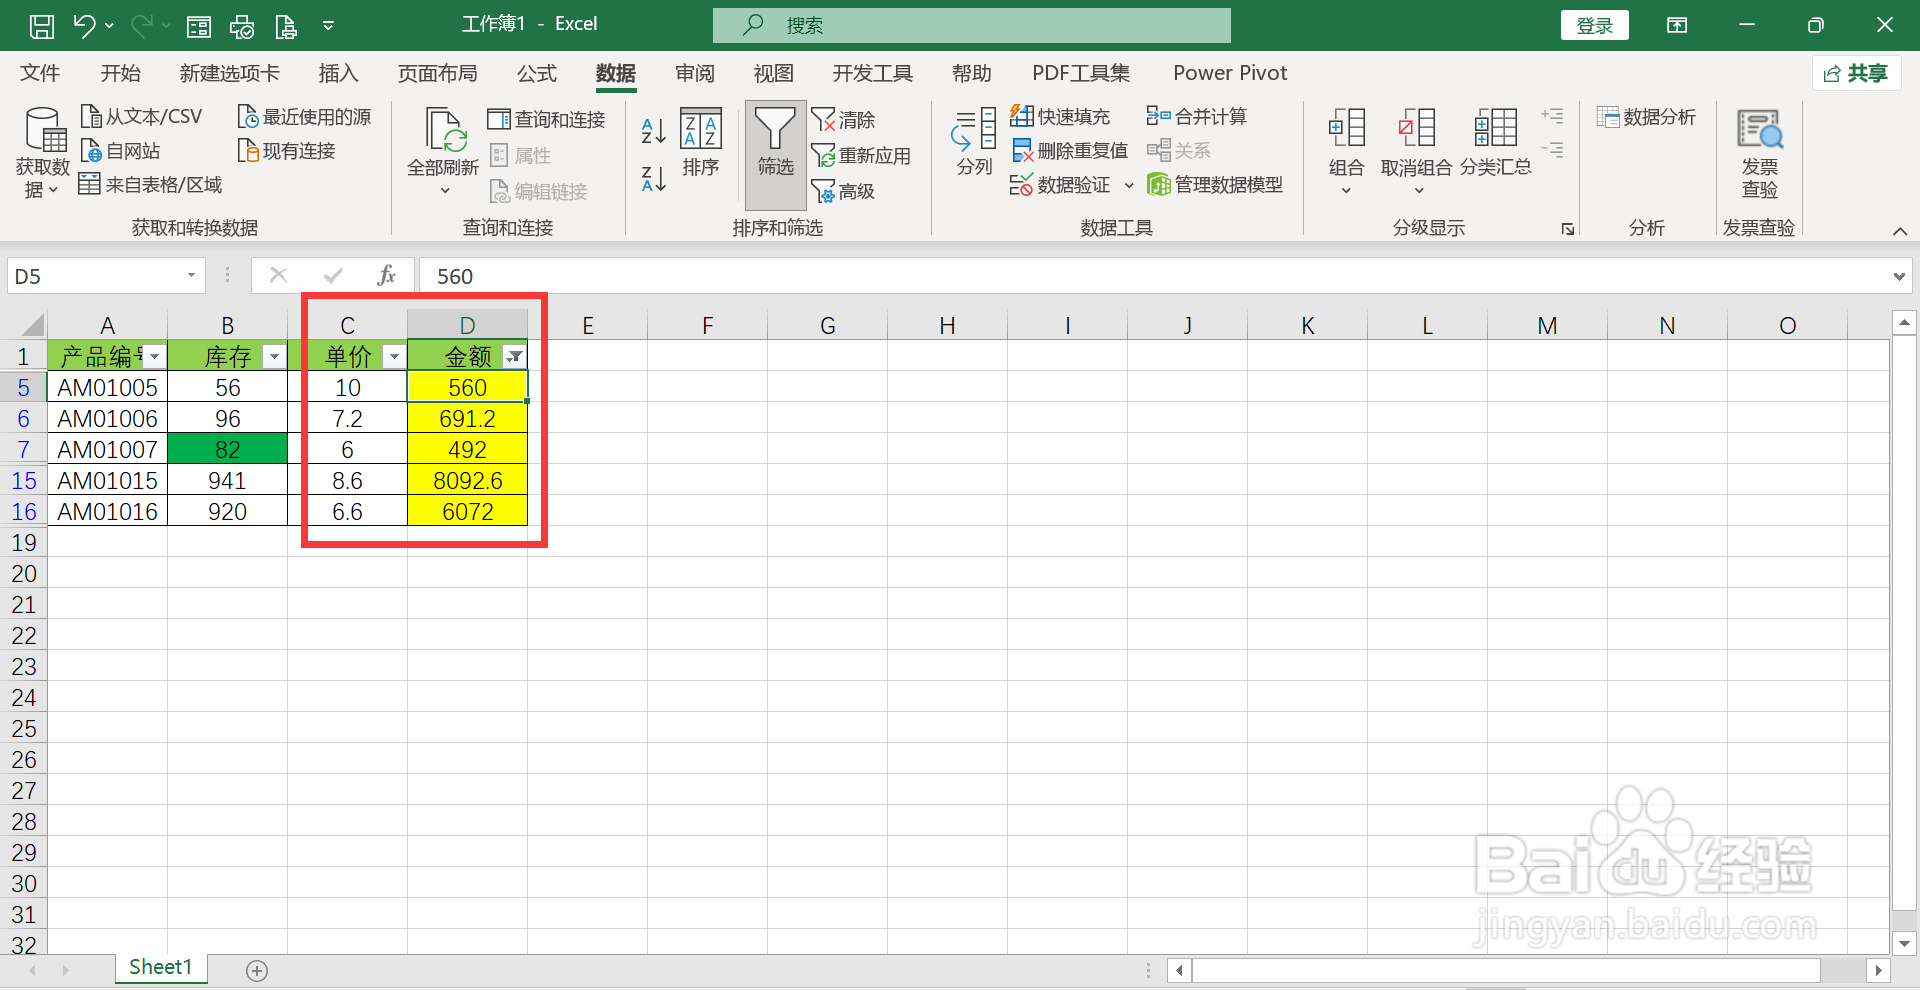1920x990 pixels.
Task: Select the row 16 header
Action: (x=24, y=511)
